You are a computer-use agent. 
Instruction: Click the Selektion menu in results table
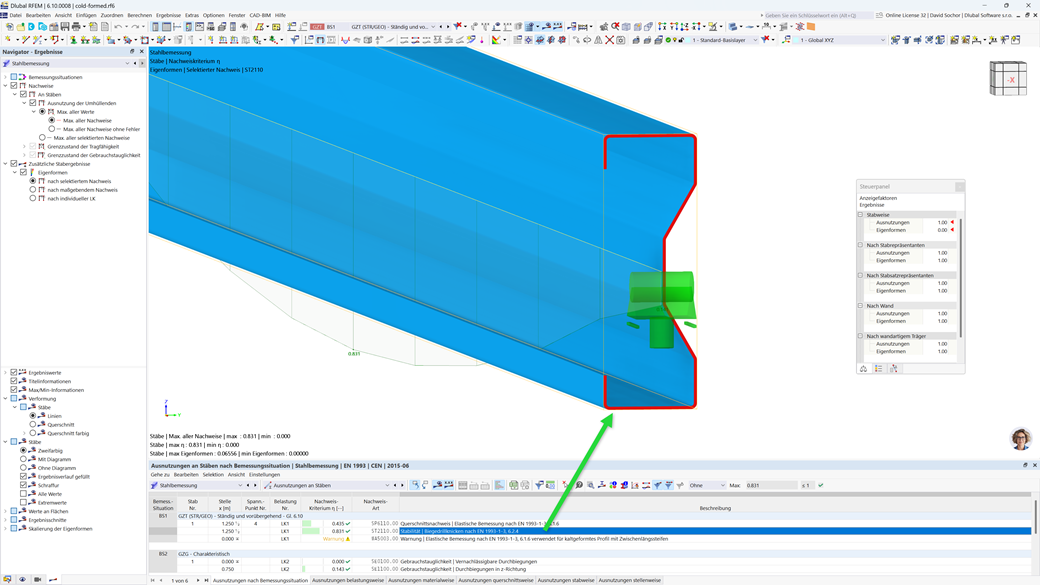coord(213,475)
